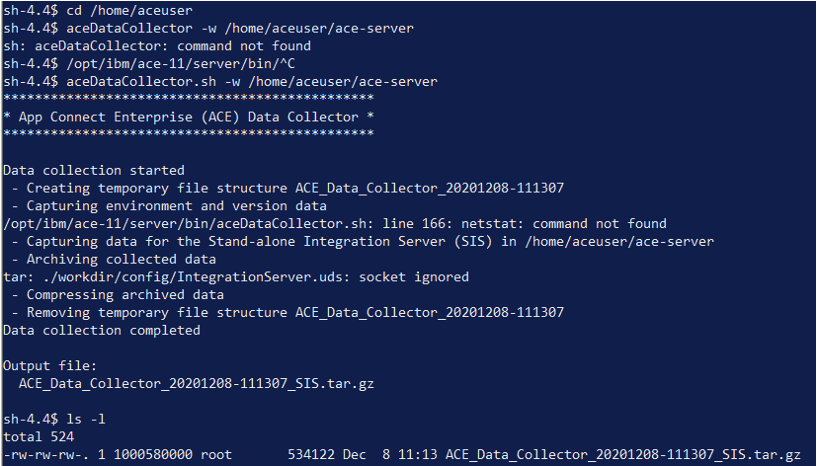Click the 'Data collection started' line
Viewport: 817px width, 466px height.
94,170
